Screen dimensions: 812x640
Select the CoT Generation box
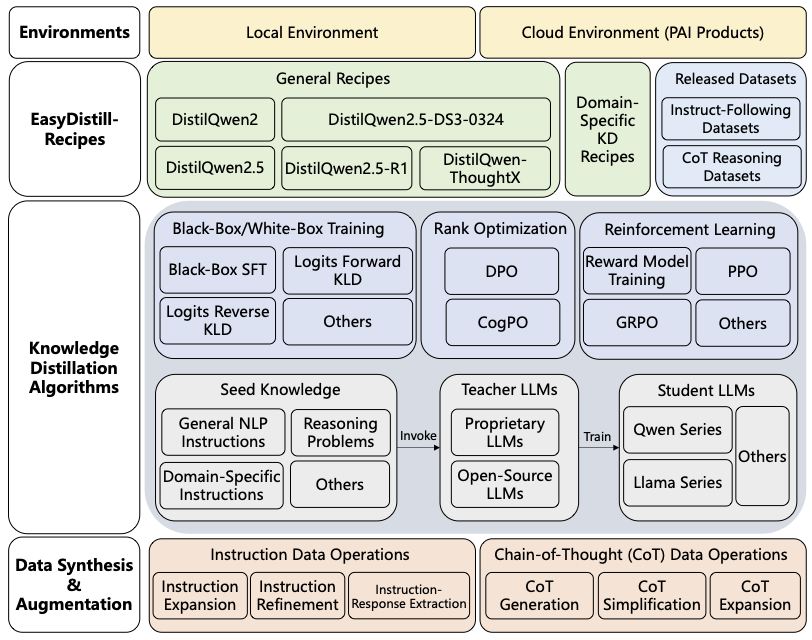(539, 595)
